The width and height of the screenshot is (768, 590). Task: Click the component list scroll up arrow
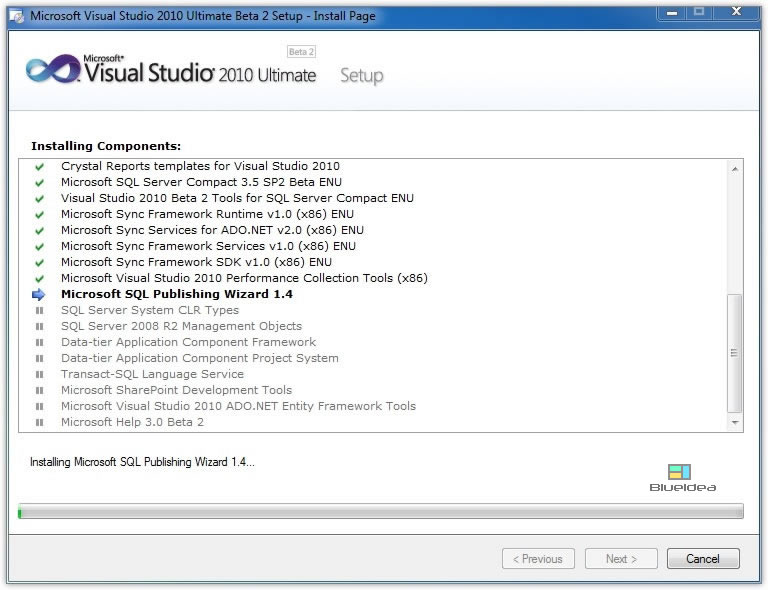tap(735, 169)
